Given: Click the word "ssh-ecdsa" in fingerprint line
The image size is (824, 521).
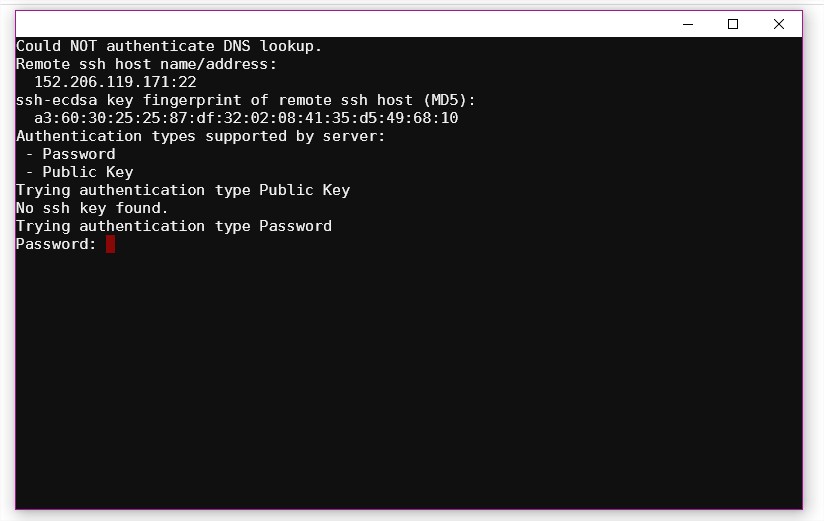Looking at the screenshot, I should click(x=57, y=100).
